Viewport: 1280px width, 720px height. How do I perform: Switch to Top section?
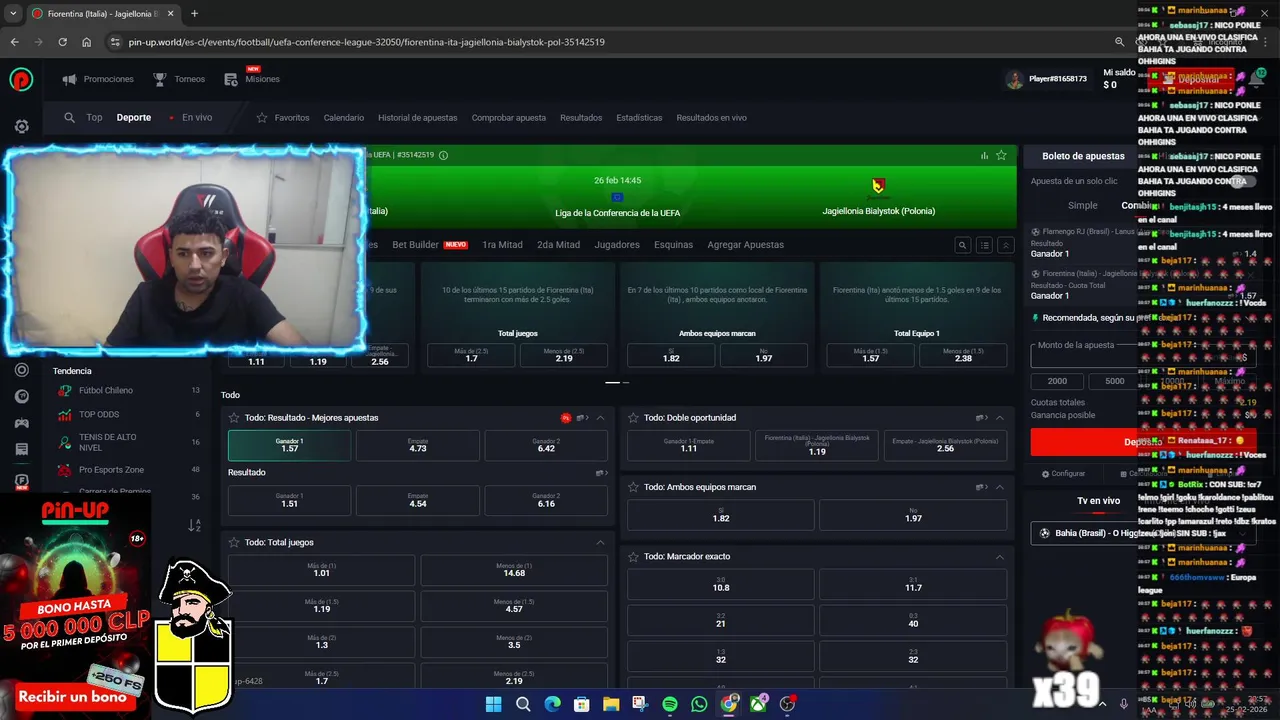coord(94,117)
